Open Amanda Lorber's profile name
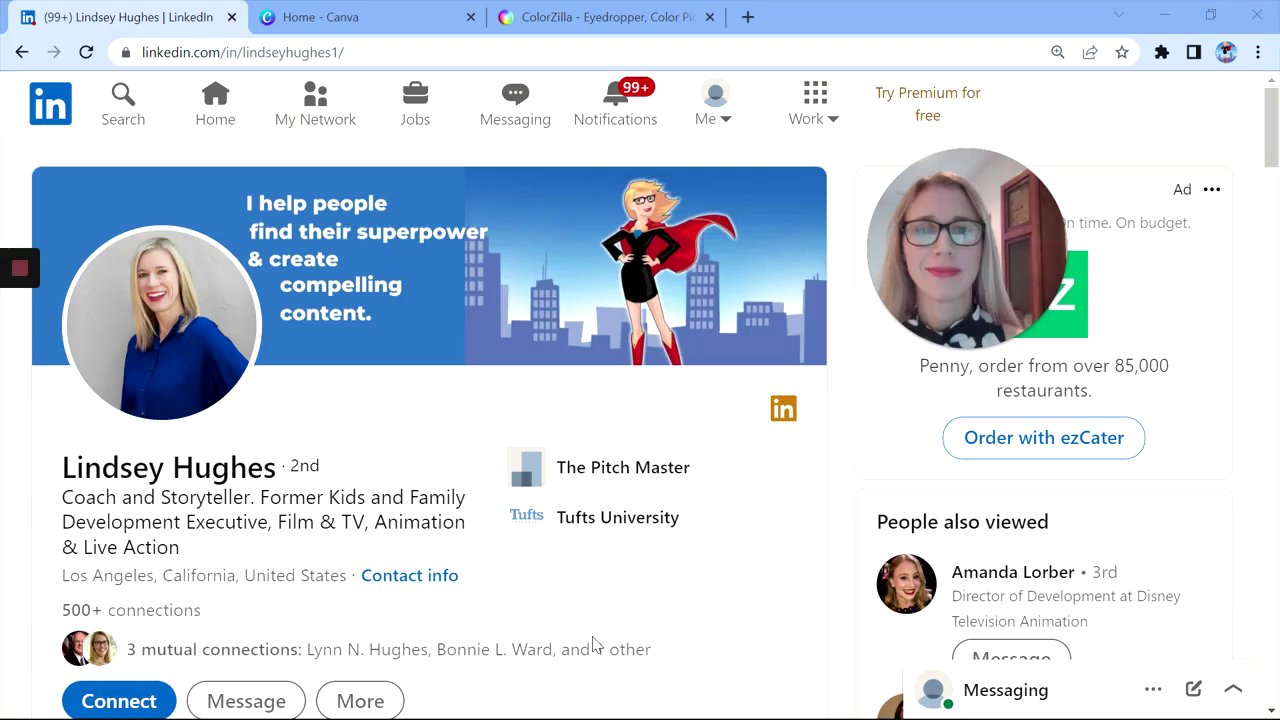 [1013, 572]
